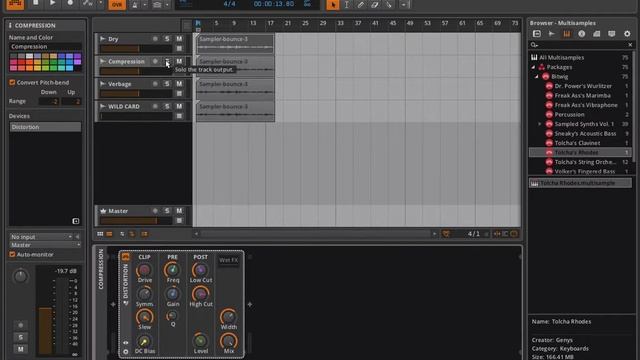Toggle the automation write wrench button
Screen dimensions: 640x360
point(88,3)
